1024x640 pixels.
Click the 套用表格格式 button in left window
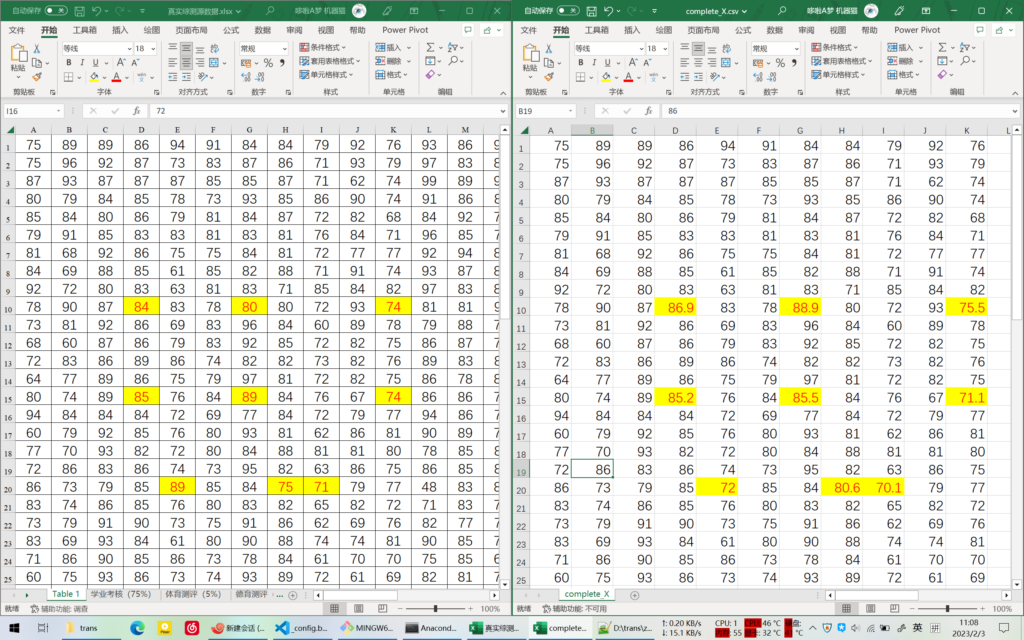coord(328,61)
